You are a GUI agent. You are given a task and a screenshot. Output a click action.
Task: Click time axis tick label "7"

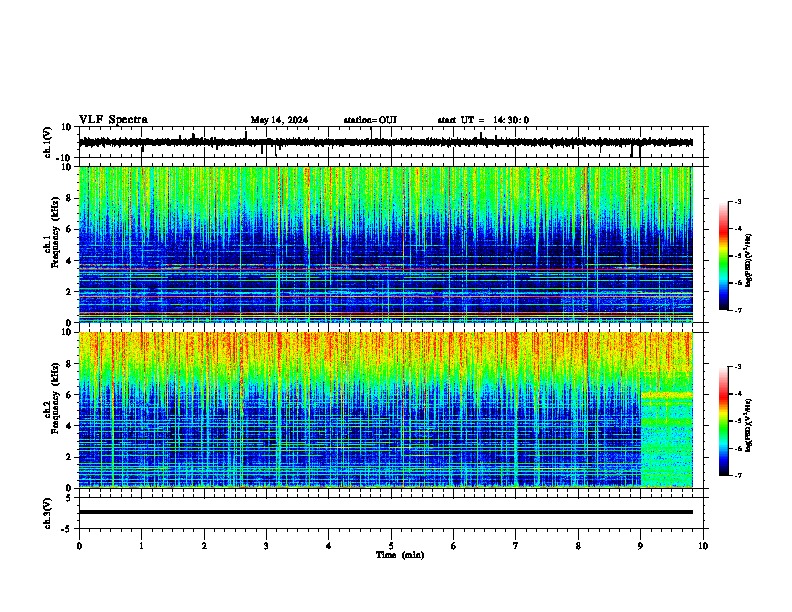click(516, 546)
